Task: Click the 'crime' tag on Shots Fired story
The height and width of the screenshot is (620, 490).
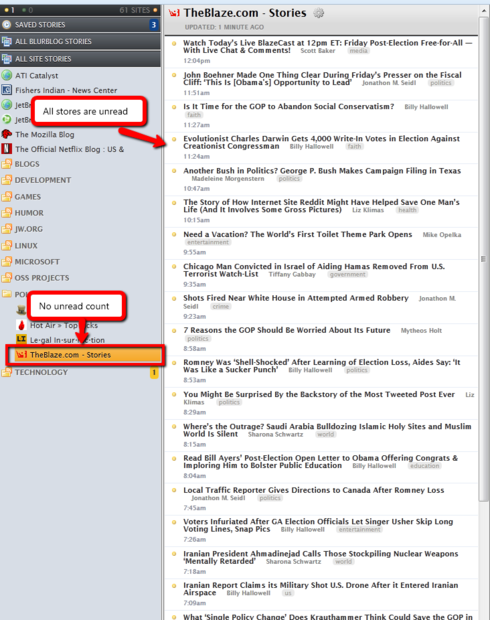Action: 220,306
